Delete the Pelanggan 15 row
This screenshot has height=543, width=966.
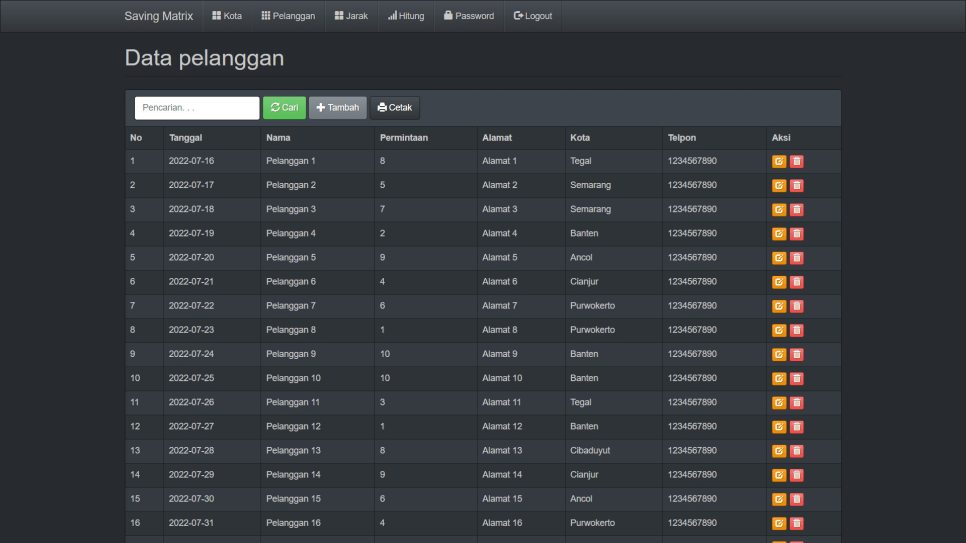pyautogui.click(x=797, y=499)
